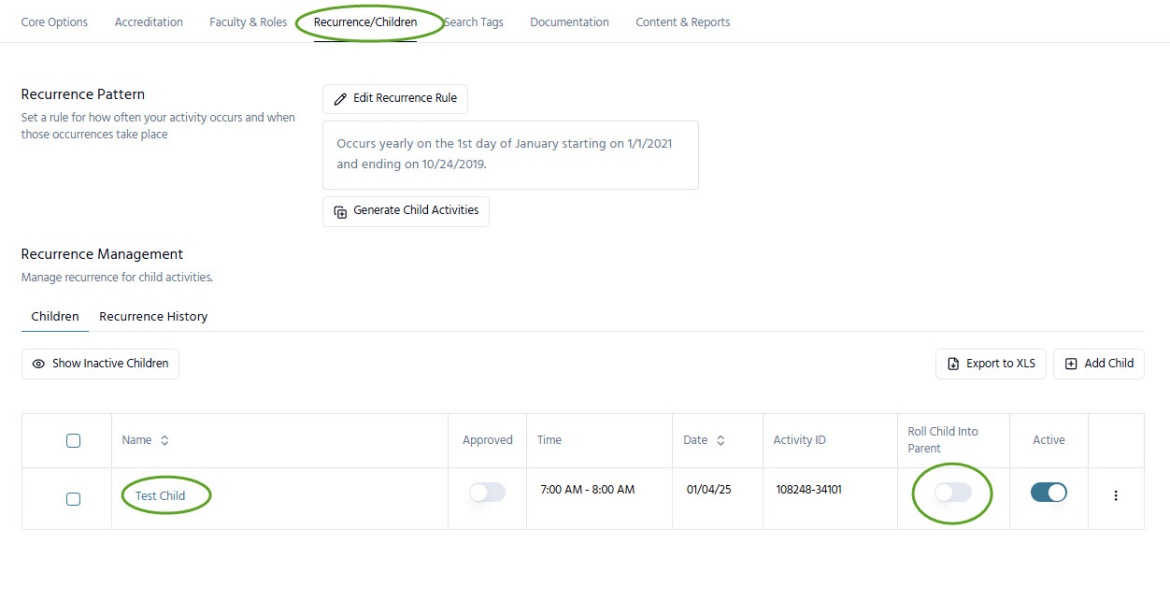Open the Test Child activity link
The width and height of the screenshot is (1170, 601).
pyautogui.click(x=160, y=496)
